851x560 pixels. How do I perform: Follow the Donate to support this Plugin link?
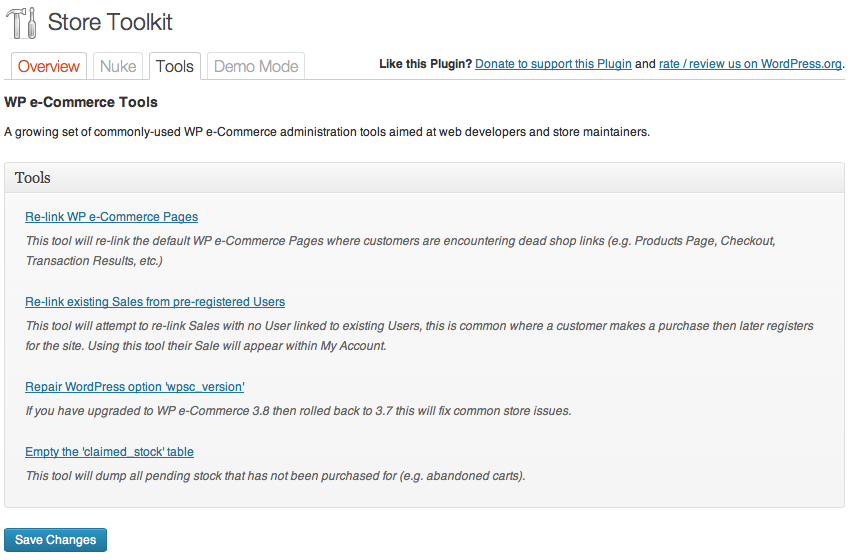tap(553, 64)
